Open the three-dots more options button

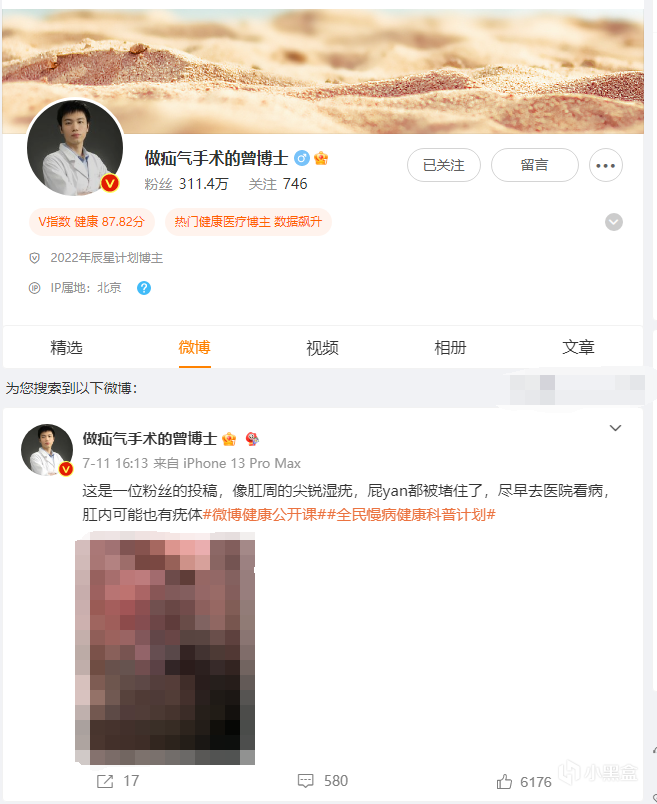point(606,165)
